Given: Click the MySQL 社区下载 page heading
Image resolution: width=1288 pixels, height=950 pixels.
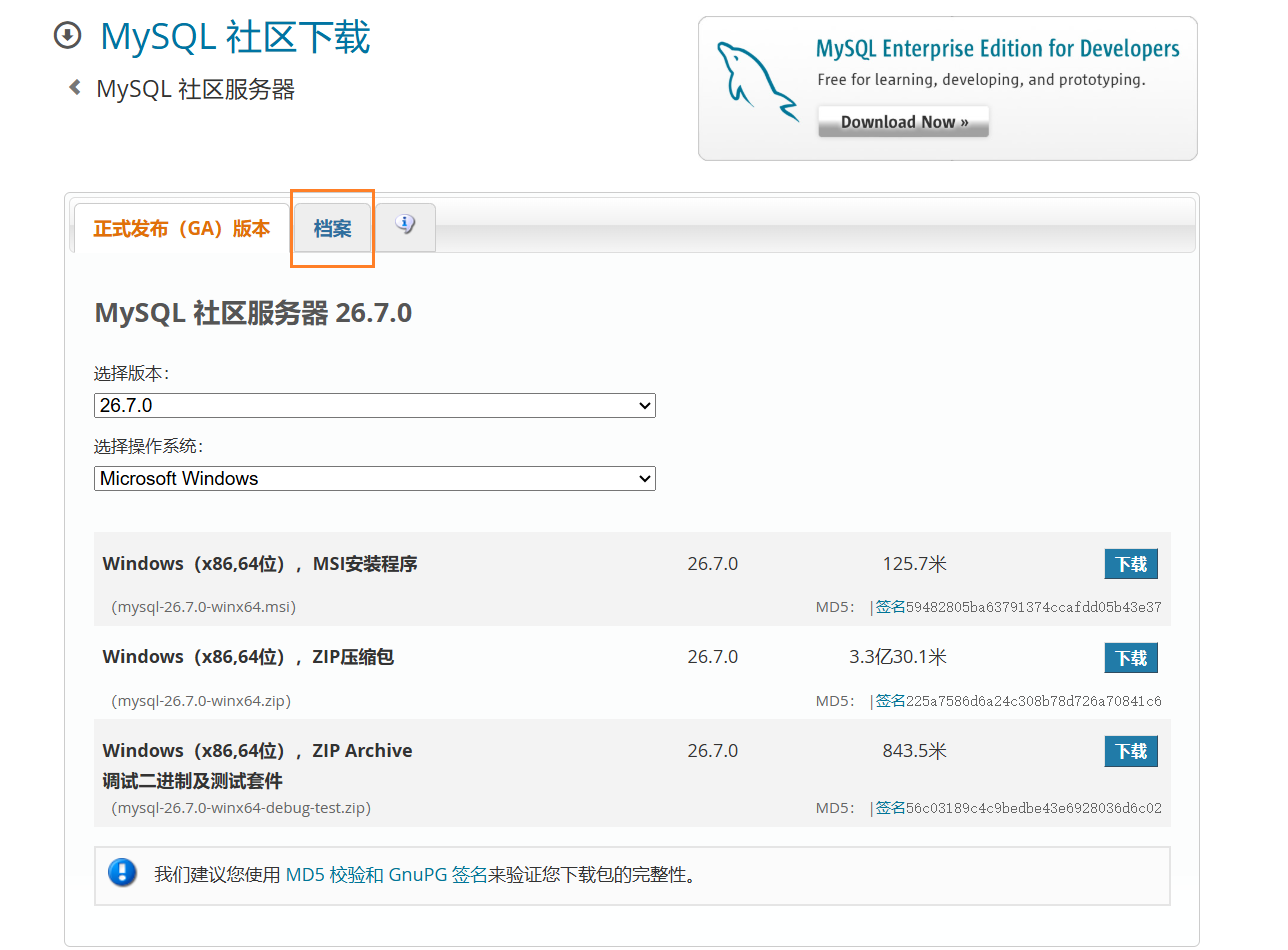Looking at the screenshot, I should (235, 37).
